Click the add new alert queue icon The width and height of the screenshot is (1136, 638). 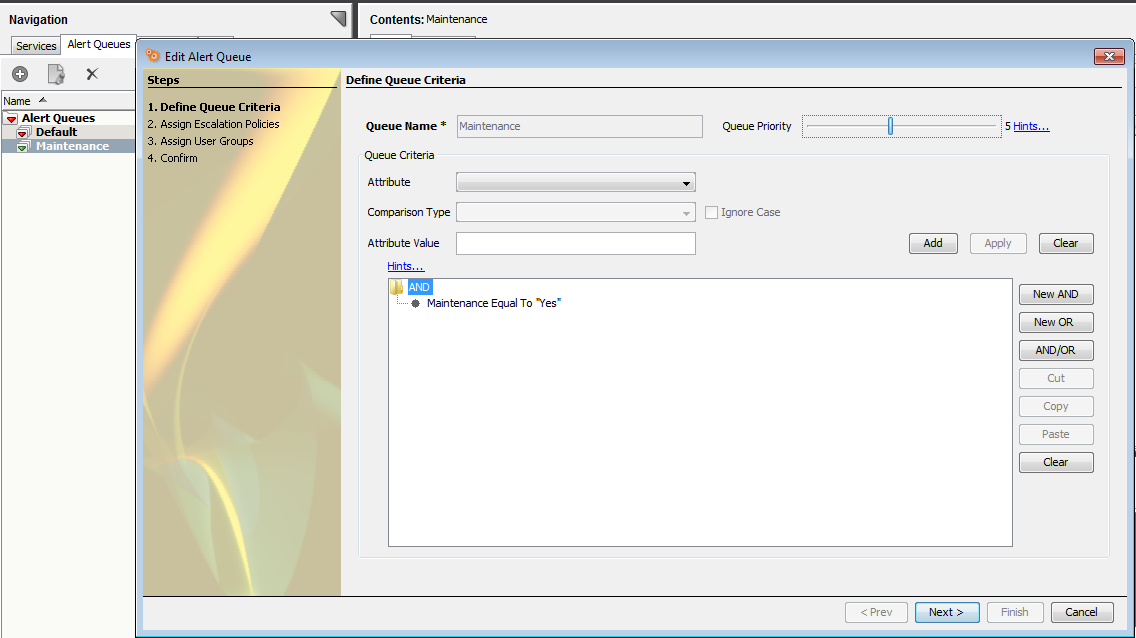(20, 74)
